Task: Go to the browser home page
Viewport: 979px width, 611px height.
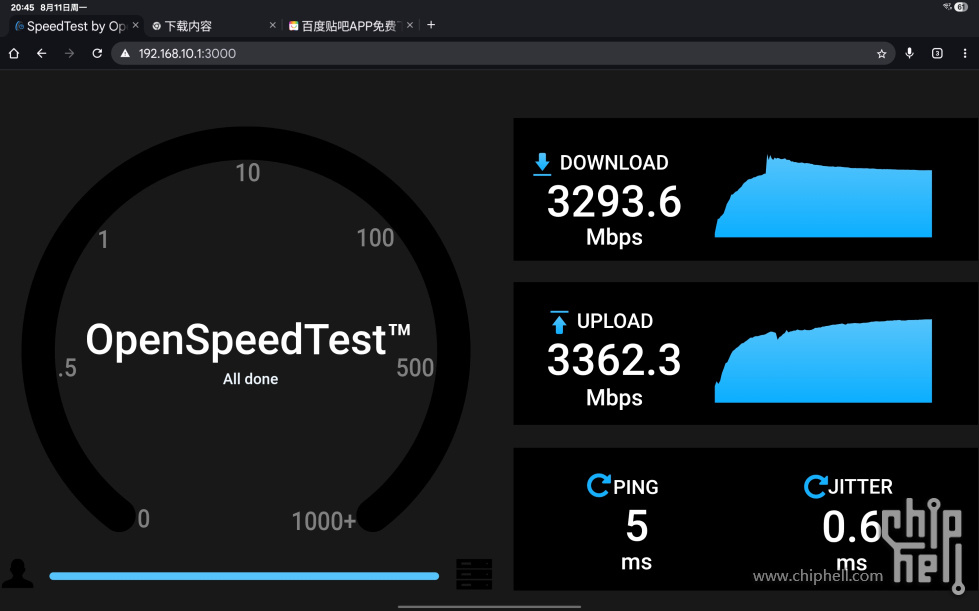Action: 14,54
